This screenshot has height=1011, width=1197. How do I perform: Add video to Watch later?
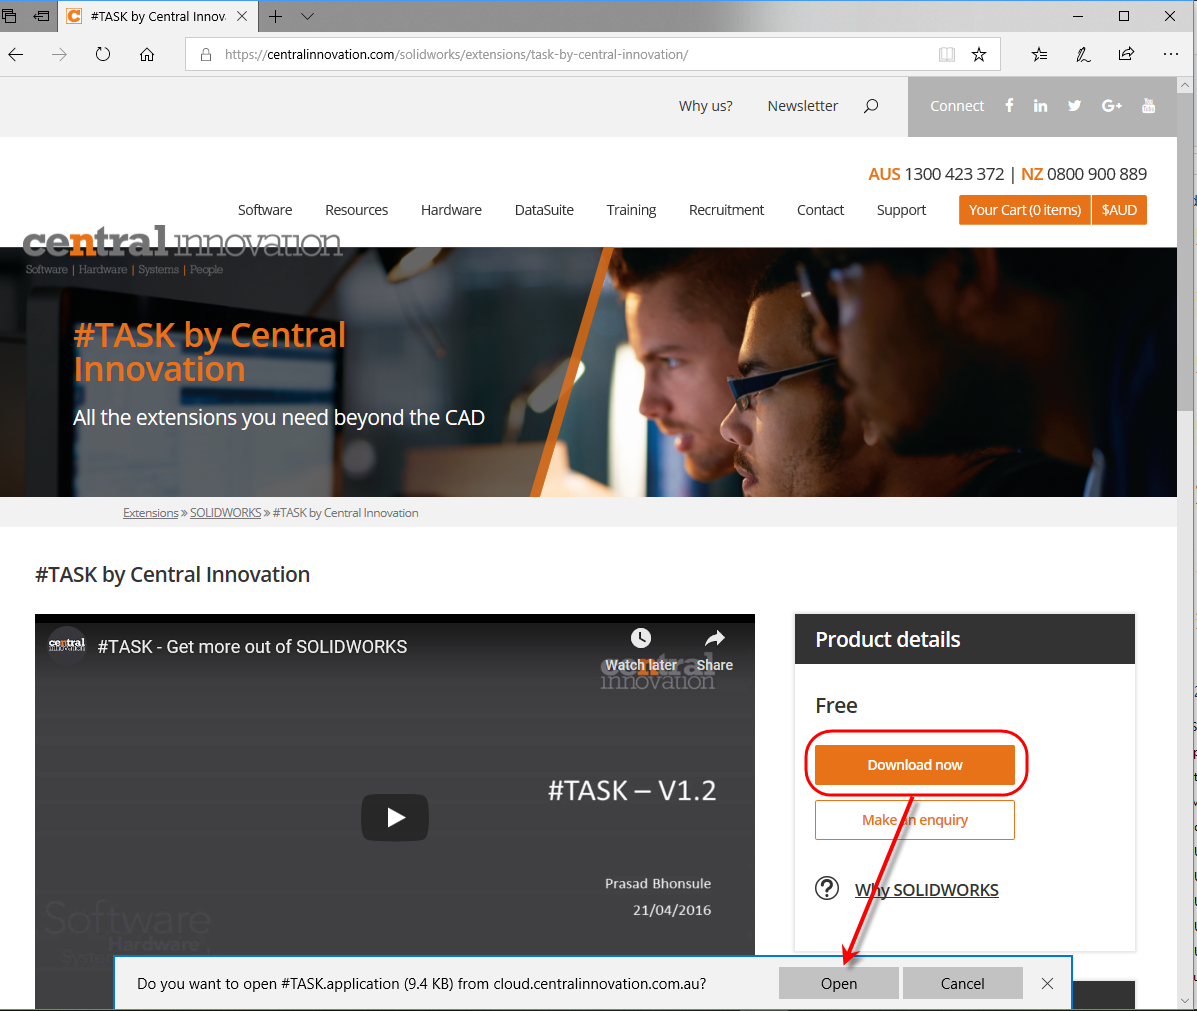point(640,649)
